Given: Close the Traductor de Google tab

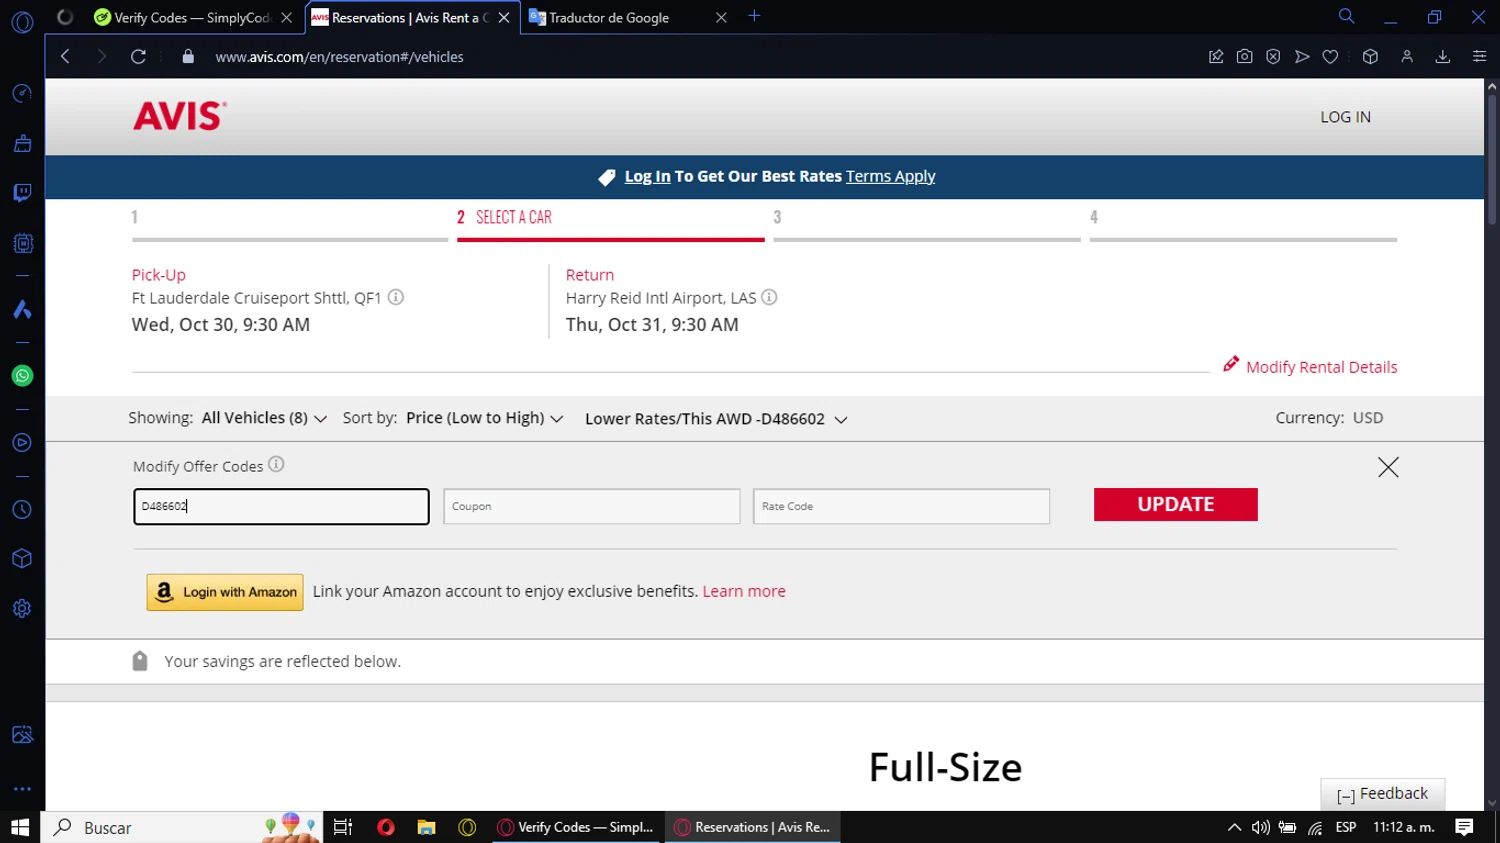Looking at the screenshot, I should [x=721, y=17].
